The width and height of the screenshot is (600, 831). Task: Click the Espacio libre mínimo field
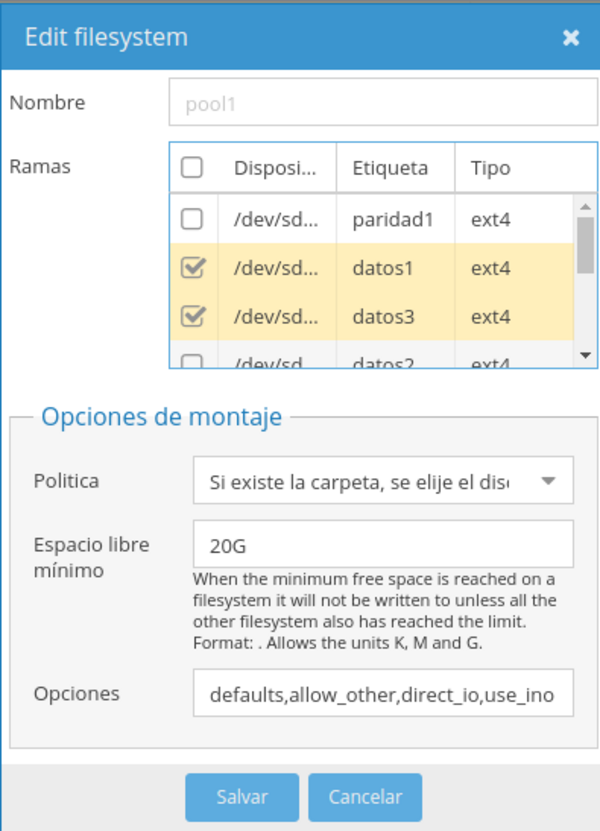[382, 544]
